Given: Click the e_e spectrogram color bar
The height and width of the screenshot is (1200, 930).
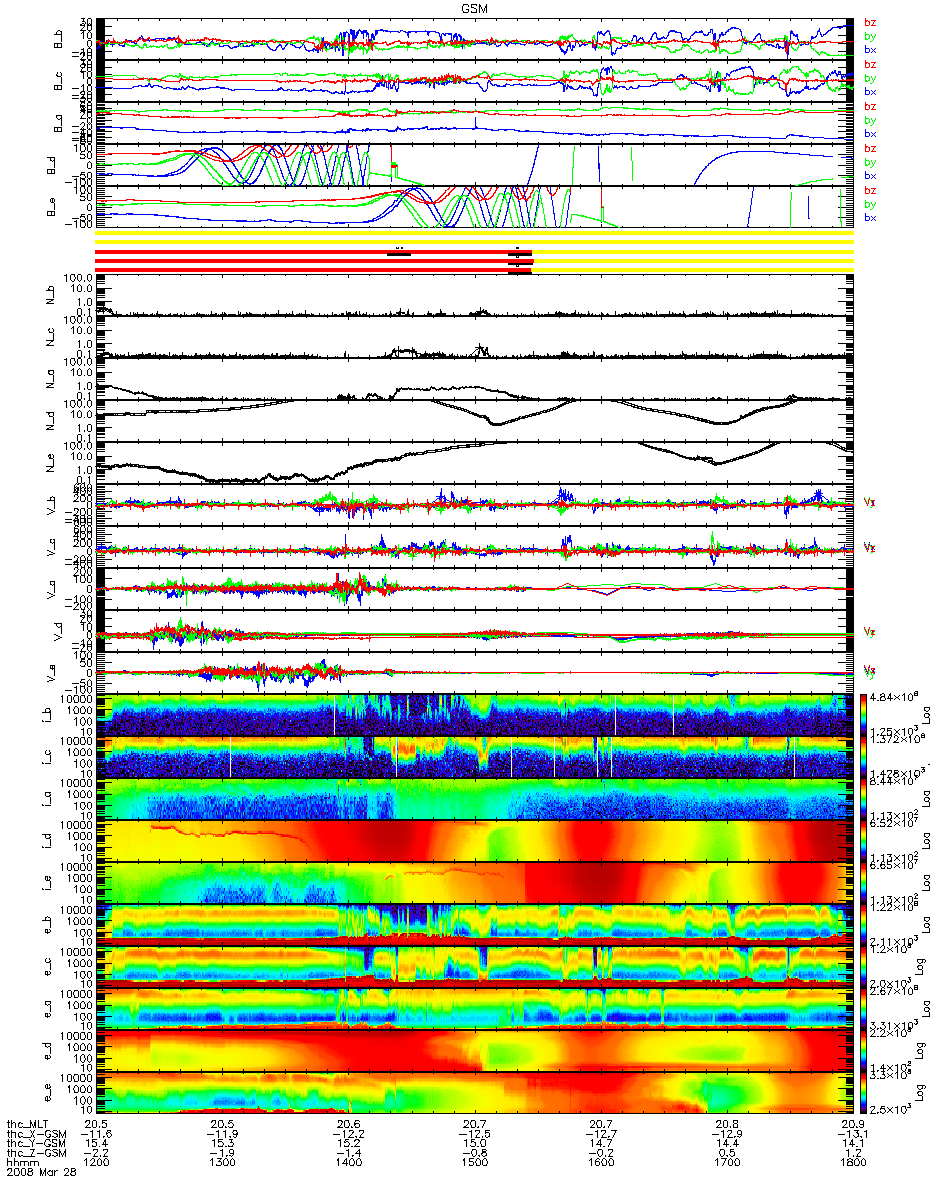Looking at the screenshot, I should click(x=865, y=1092).
